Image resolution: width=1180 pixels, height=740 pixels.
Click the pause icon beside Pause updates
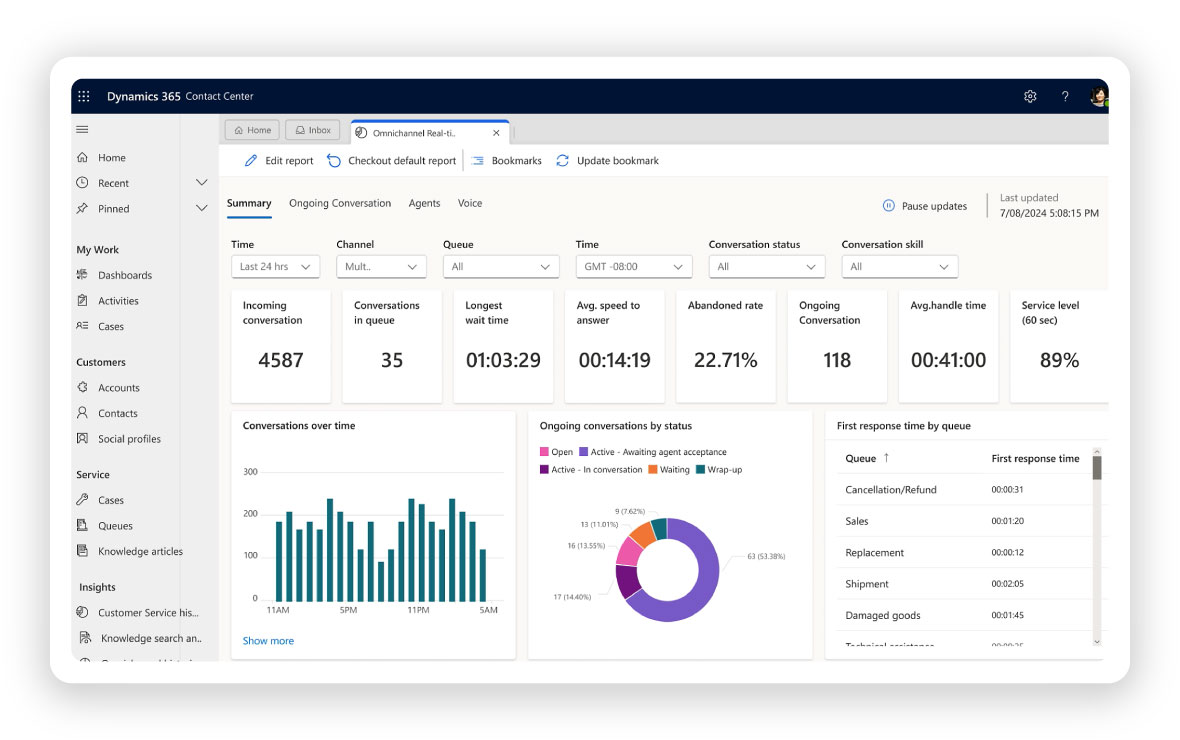point(888,206)
